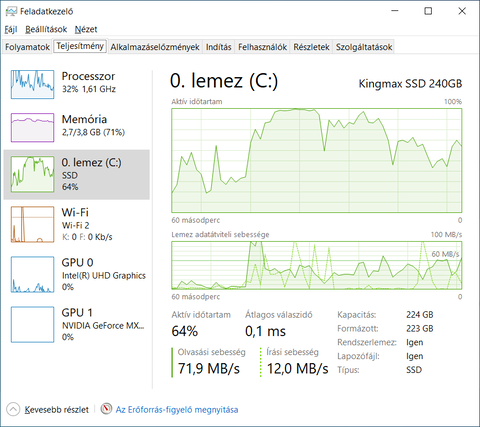Screen dimensions: 480x427
Task: Open the Wi-Fi network graph icon
Action: [32, 224]
